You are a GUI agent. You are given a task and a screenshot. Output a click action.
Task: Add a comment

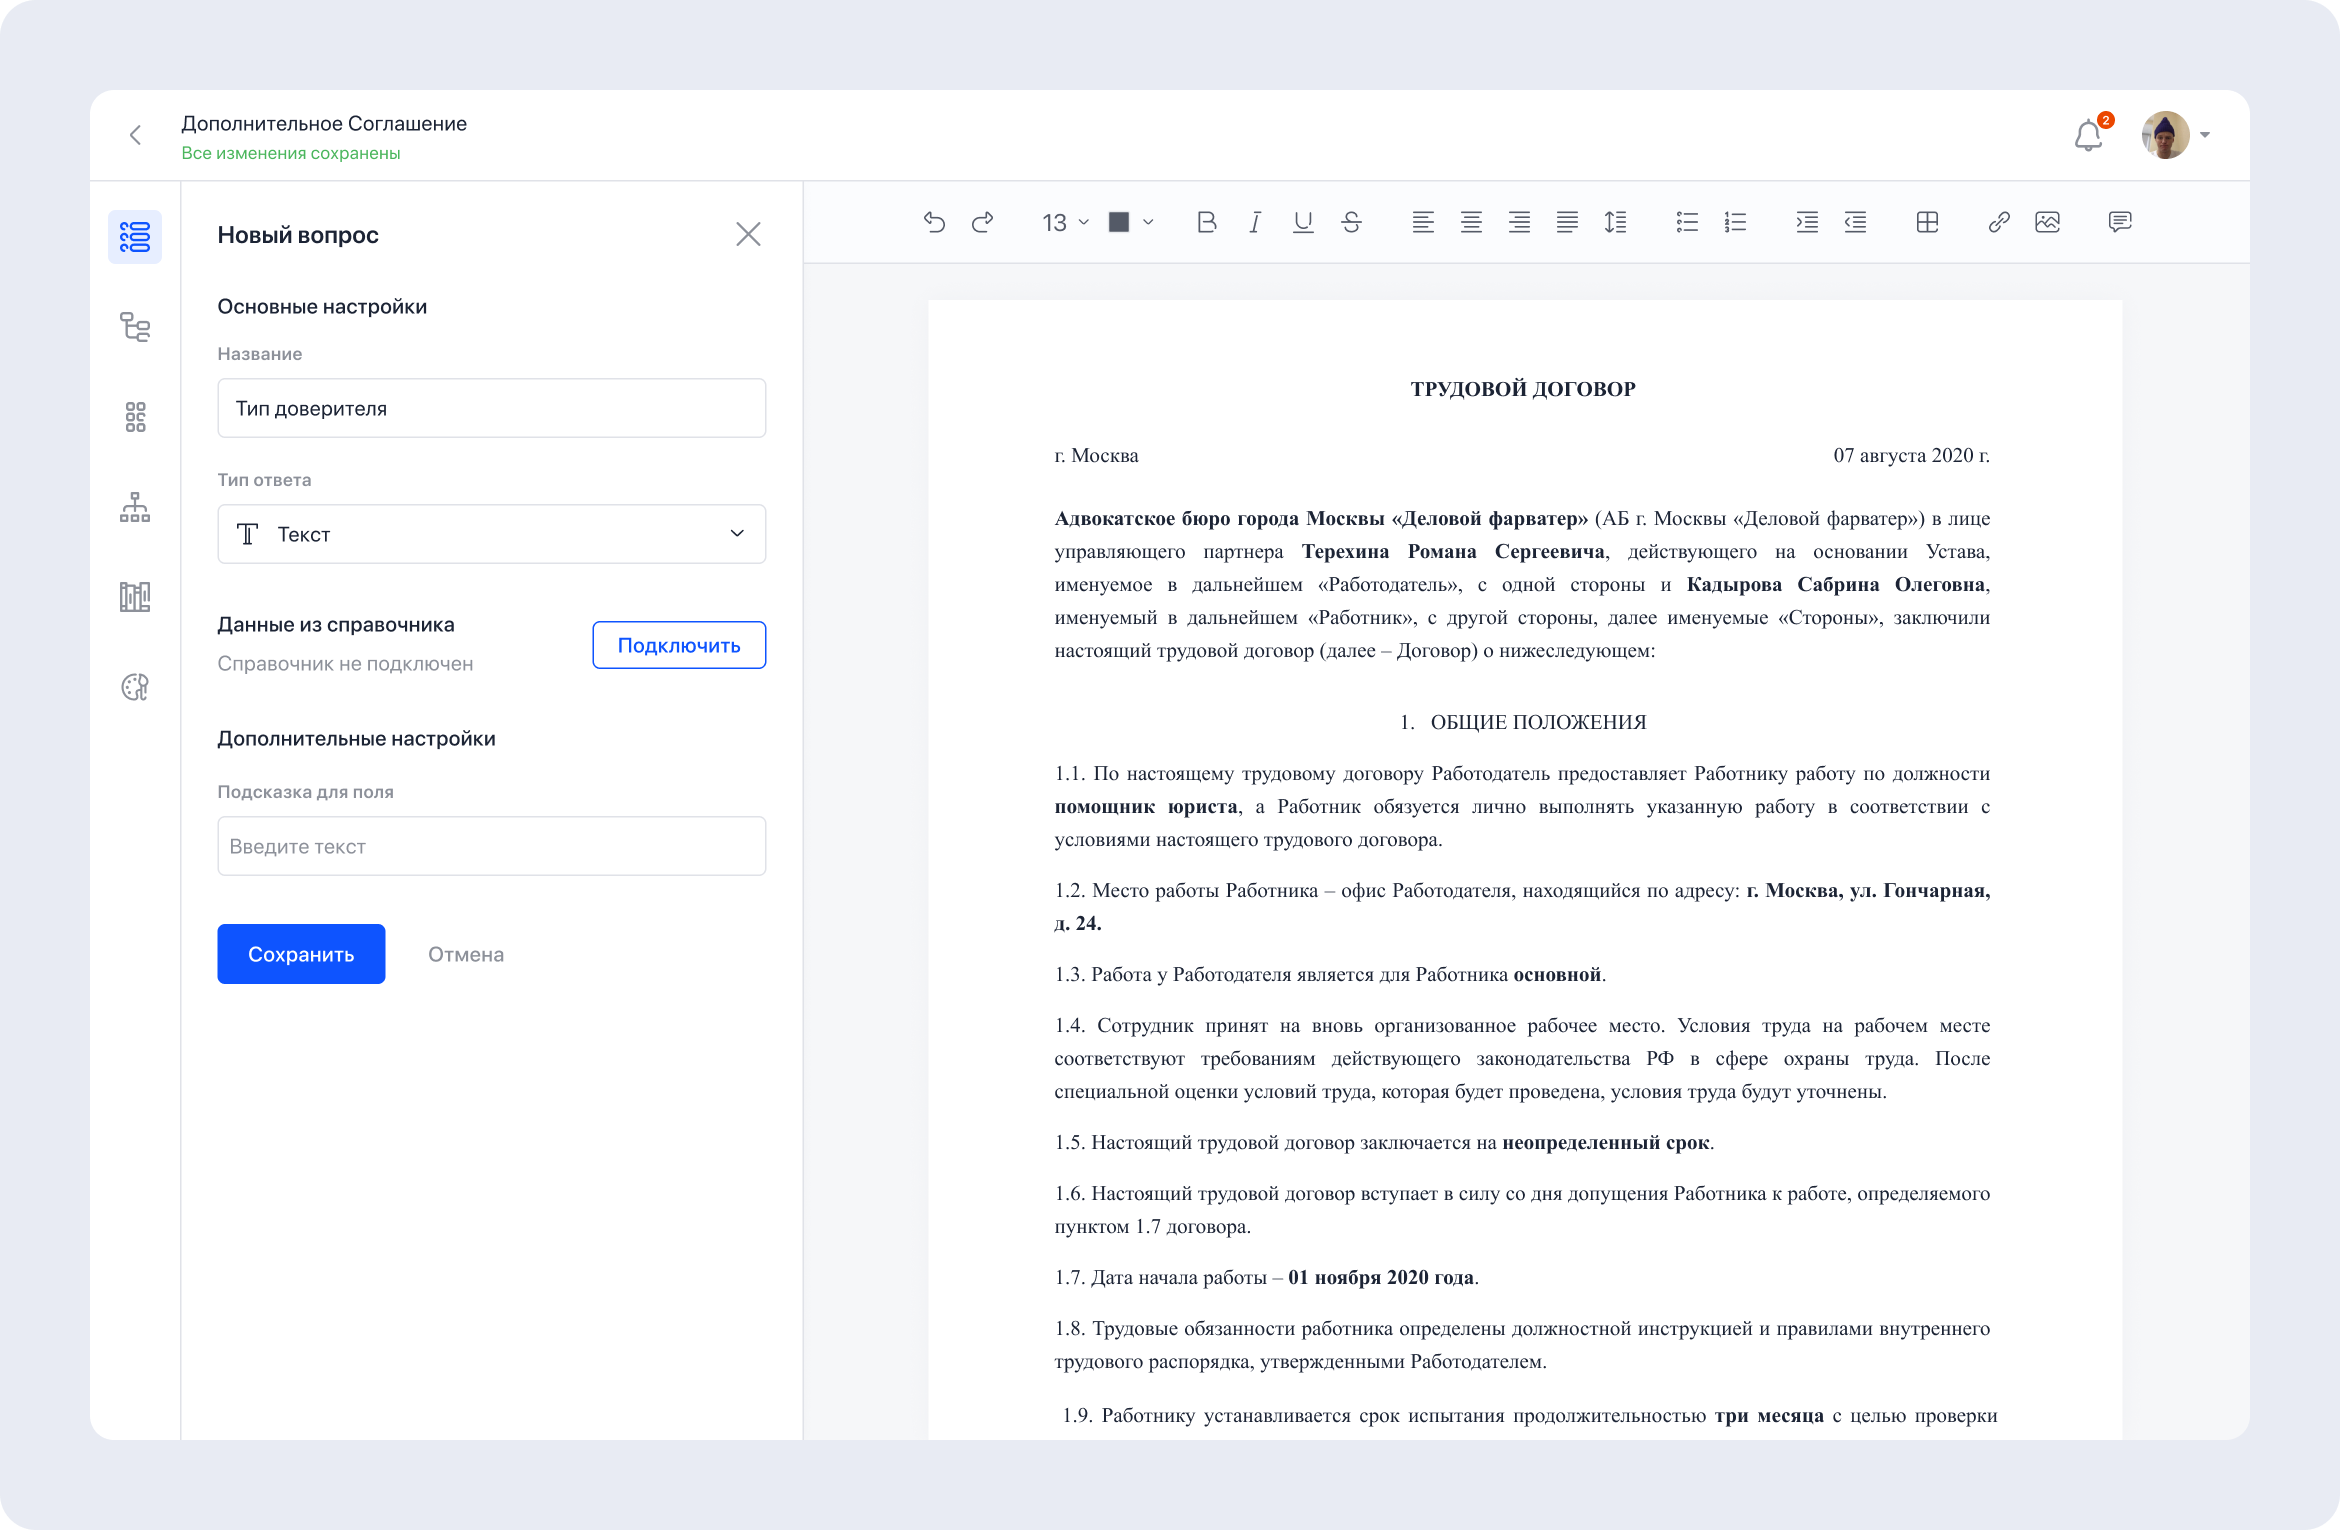click(x=2119, y=222)
